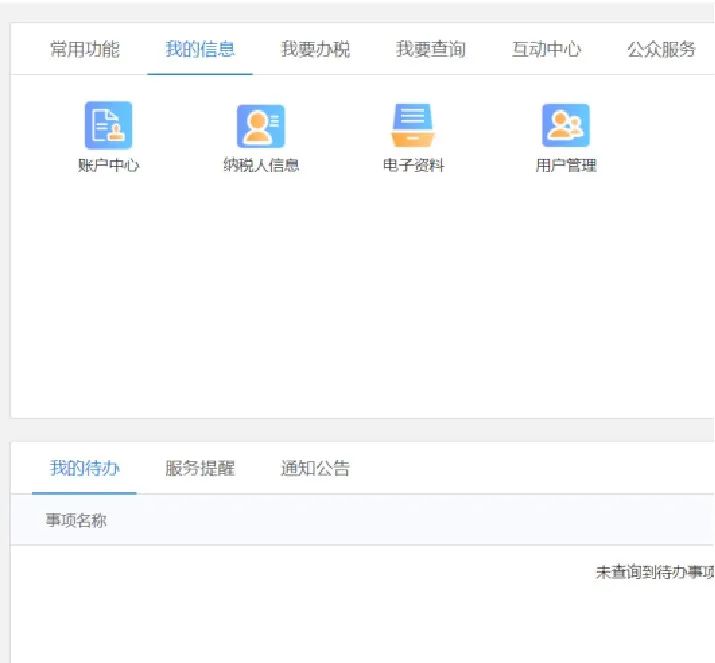Click the 未查询到待办事项 message
Image resolution: width=715 pixels, height=663 pixels.
point(655,572)
